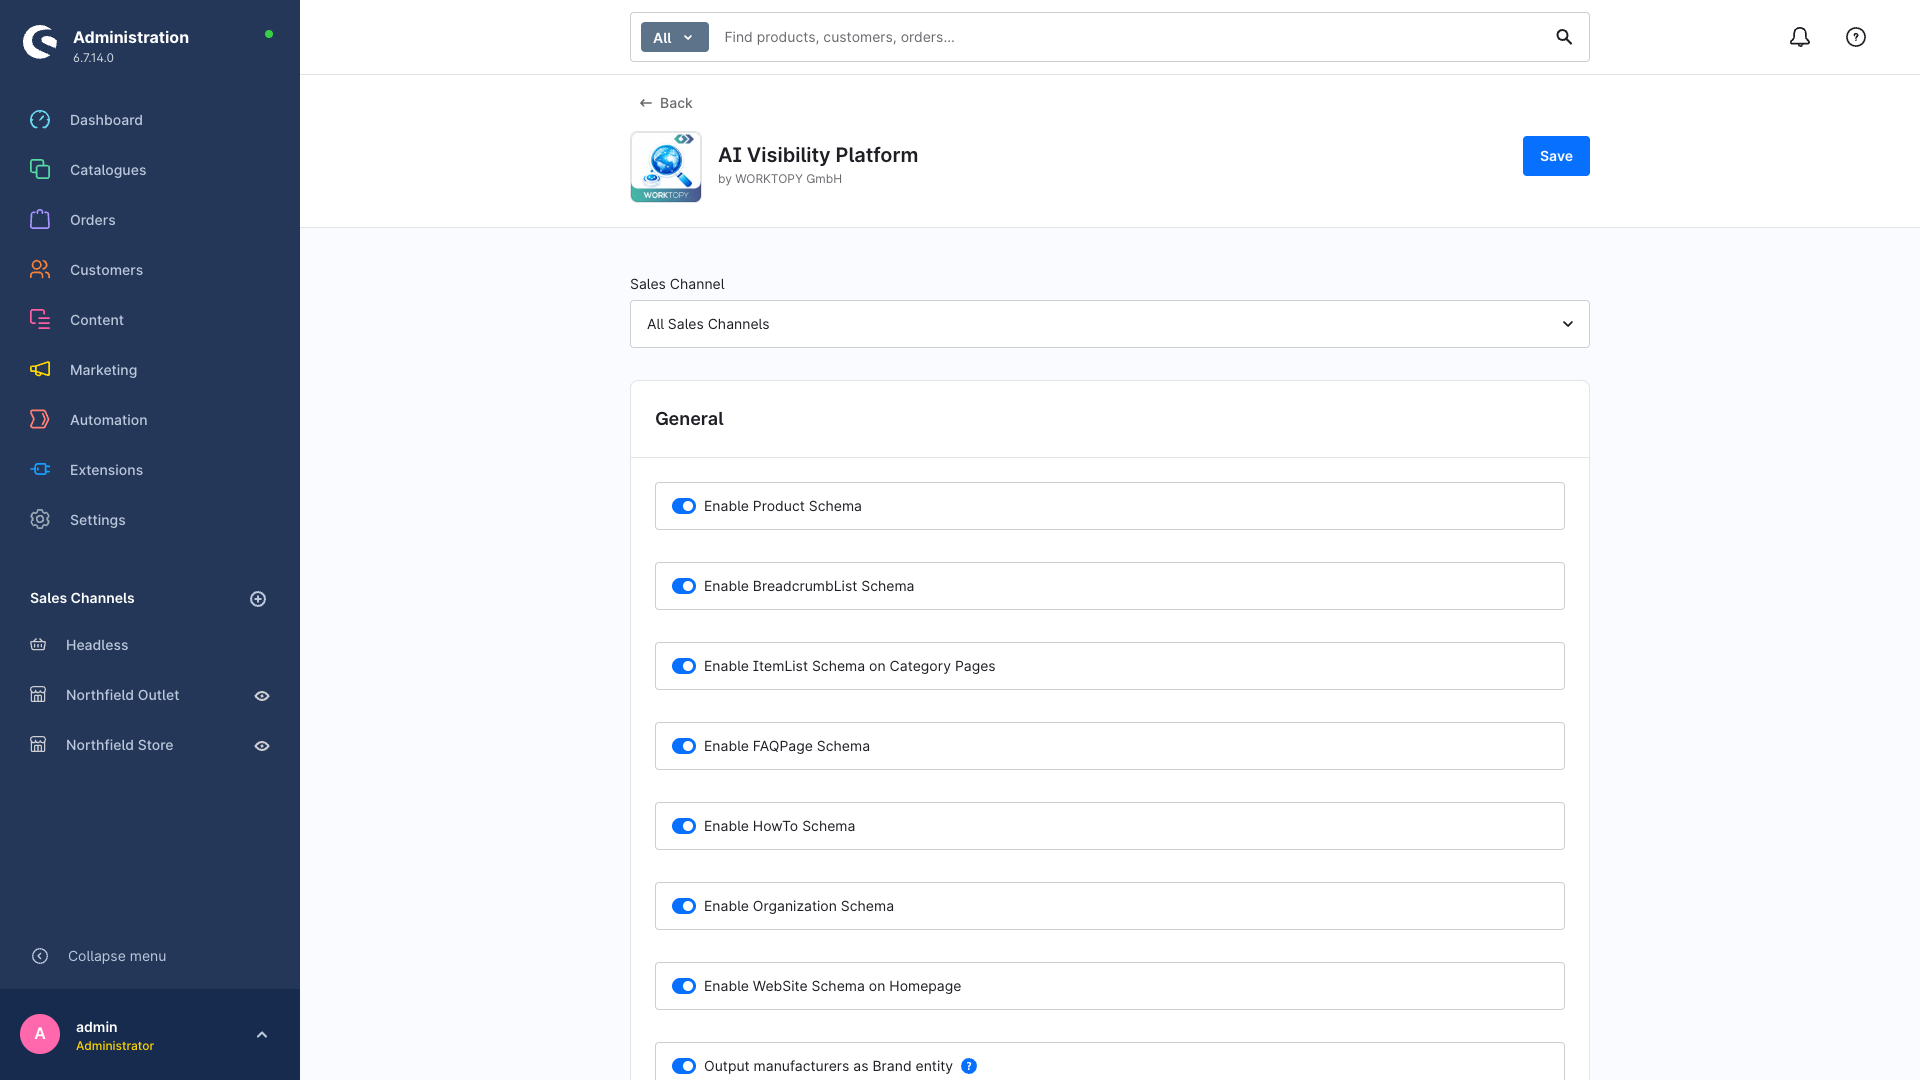This screenshot has width=1920, height=1080.
Task: Click the Orders bag icon
Action: (40, 220)
